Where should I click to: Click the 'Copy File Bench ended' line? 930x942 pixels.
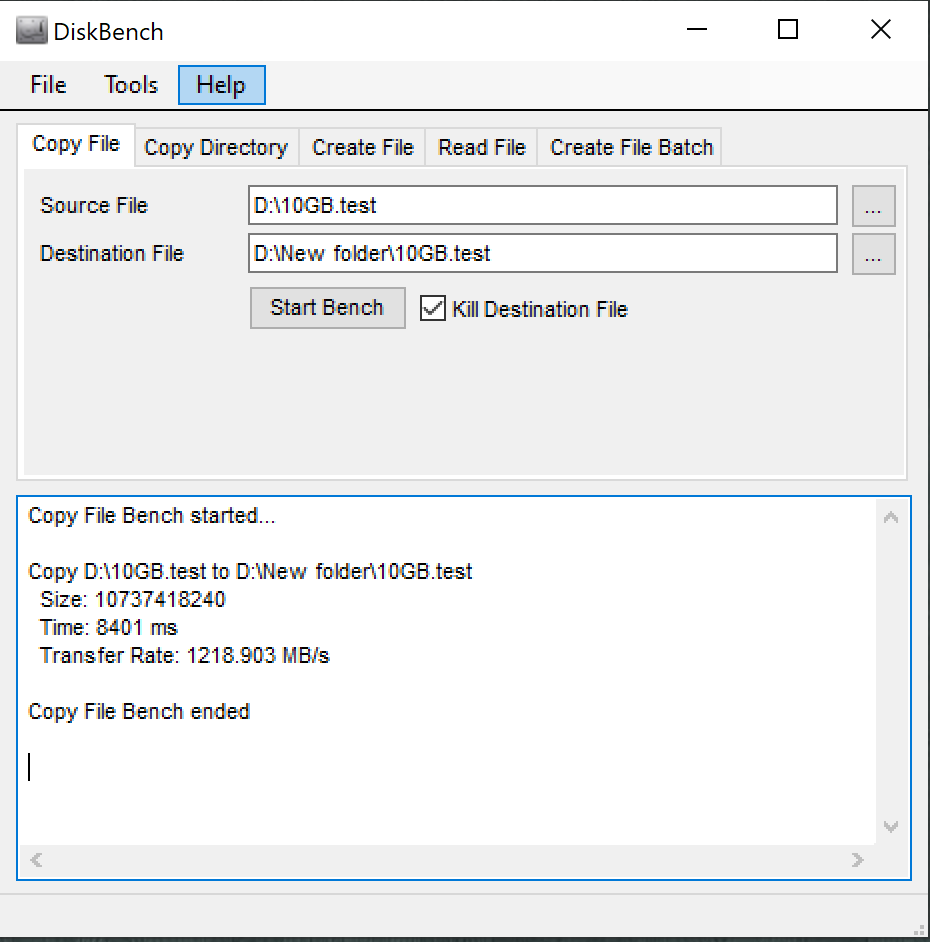point(139,712)
